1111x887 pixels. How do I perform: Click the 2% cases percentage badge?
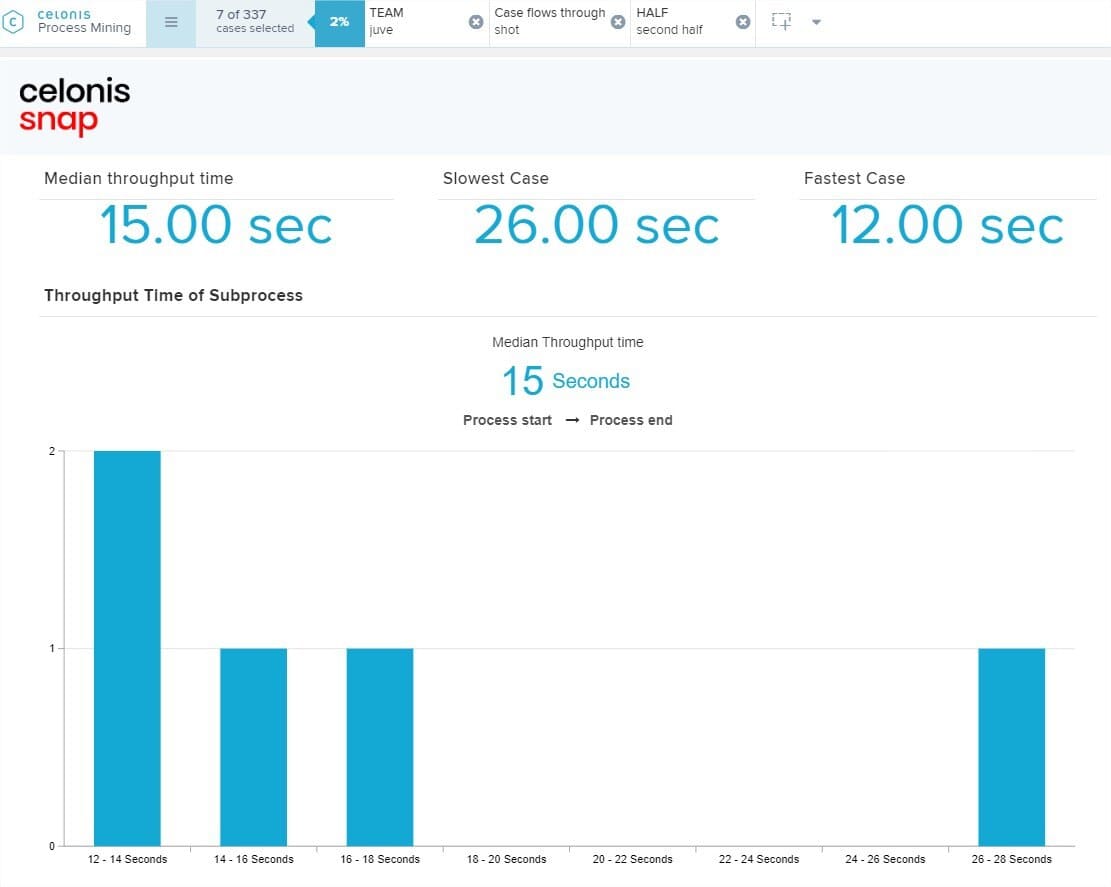[340, 22]
